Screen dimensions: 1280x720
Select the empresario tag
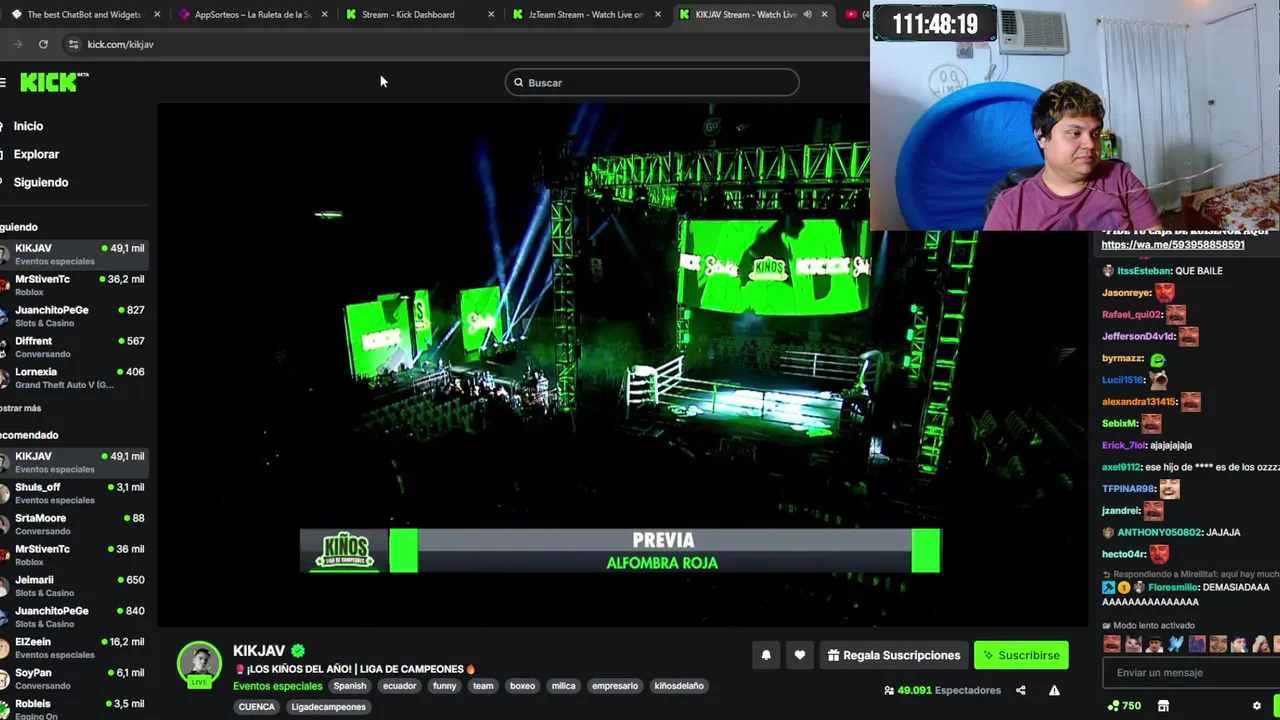(615, 686)
